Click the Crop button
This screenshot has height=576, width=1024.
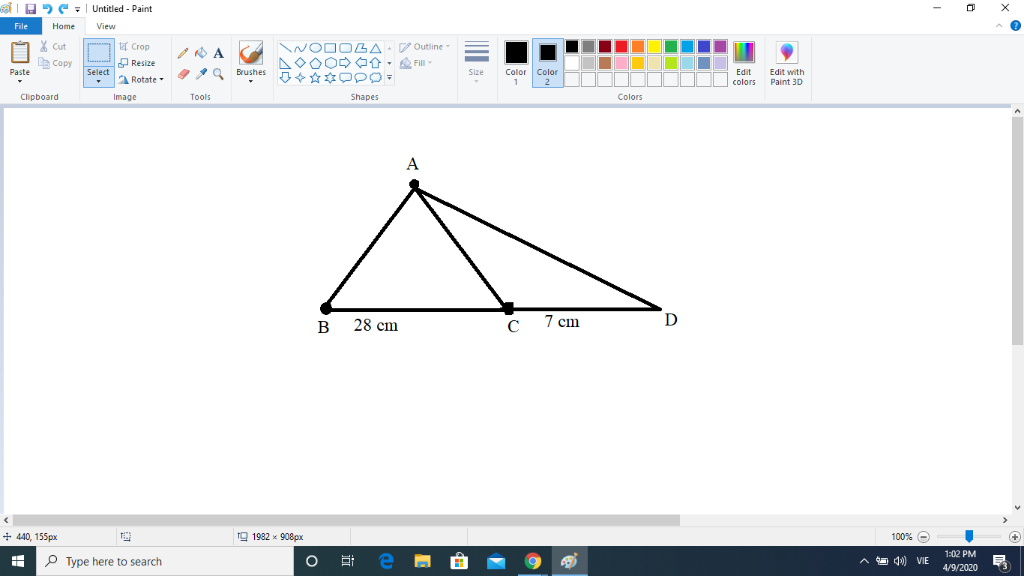[x=135, y=46]
